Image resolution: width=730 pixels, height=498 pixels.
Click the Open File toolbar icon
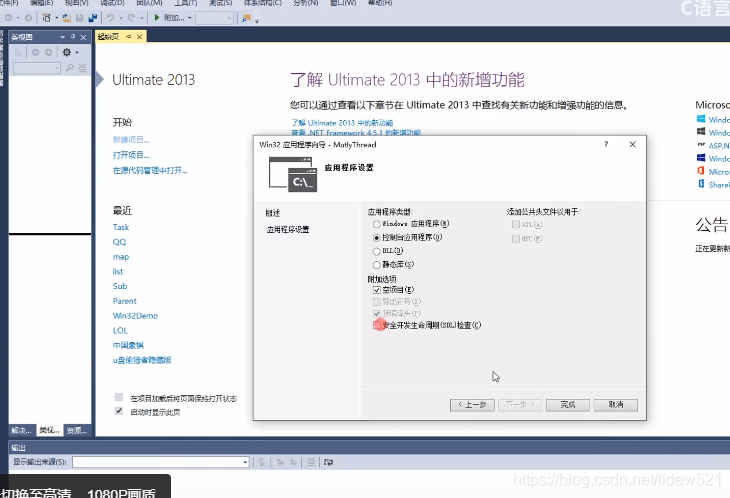tap(67, 18)
